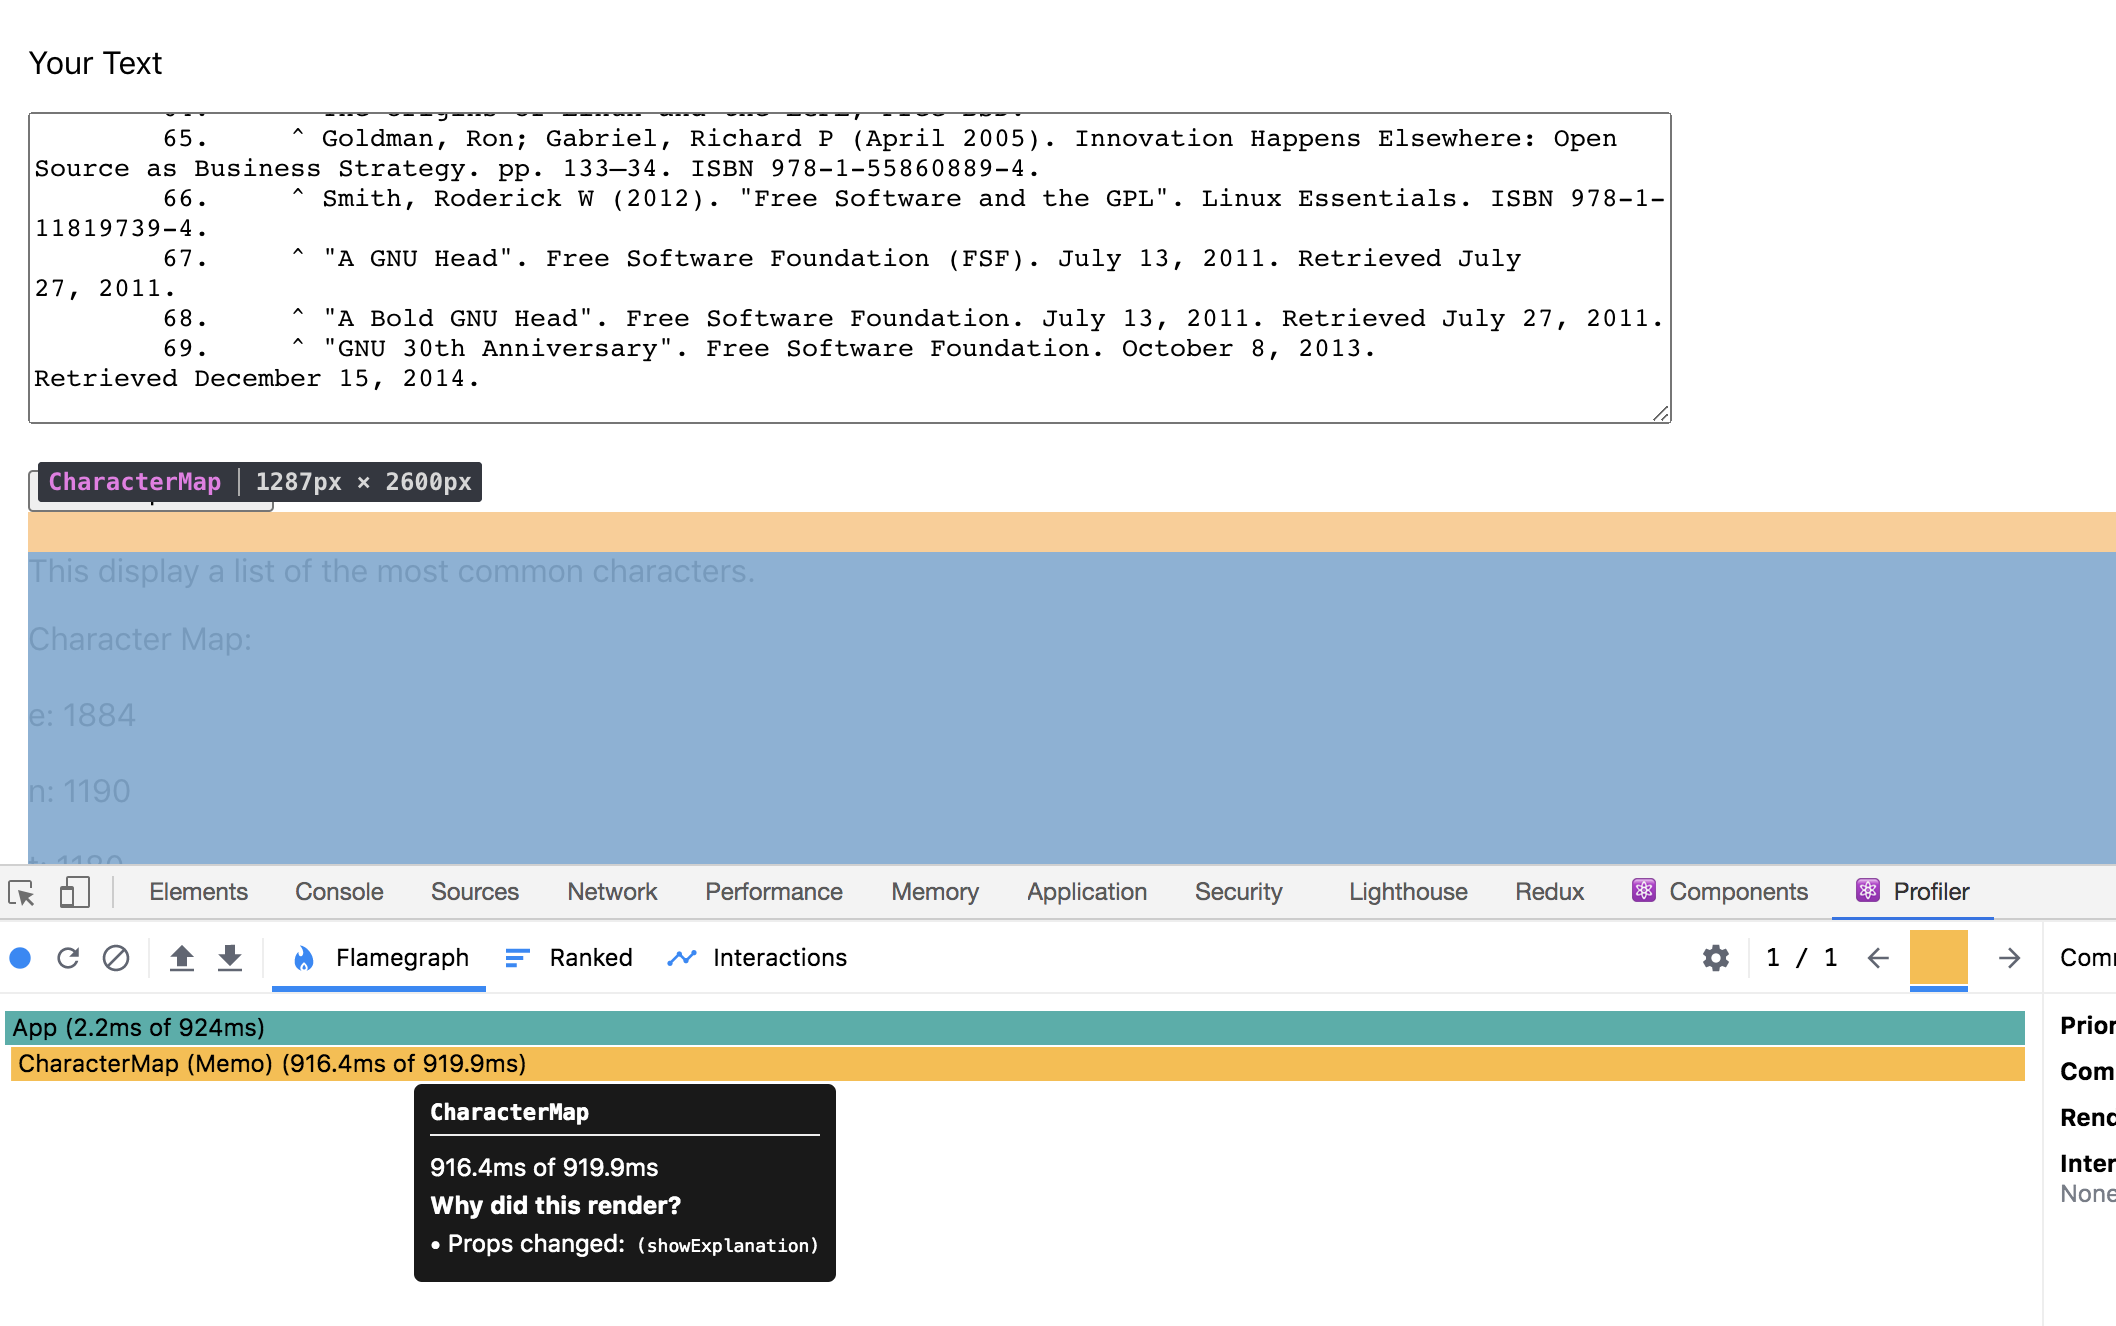Select the App bar in flamegraph
Screen dimensions: 2116x1326
point(1015,1027)
